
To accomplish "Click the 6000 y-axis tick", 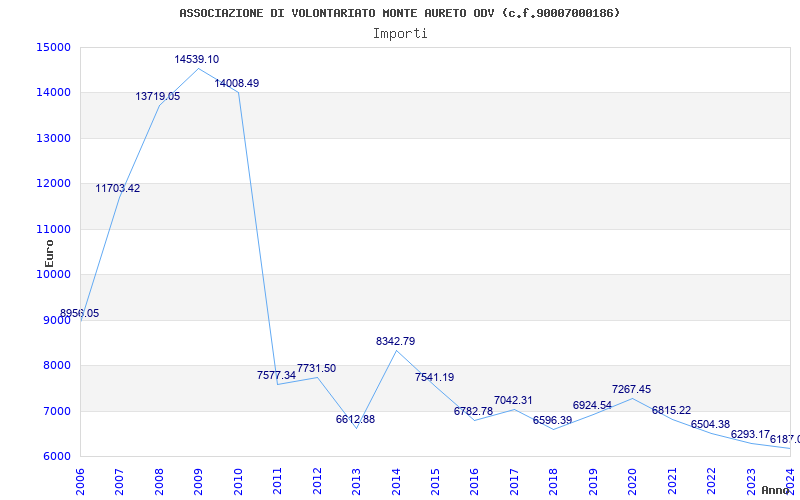I will click(56, 457).
